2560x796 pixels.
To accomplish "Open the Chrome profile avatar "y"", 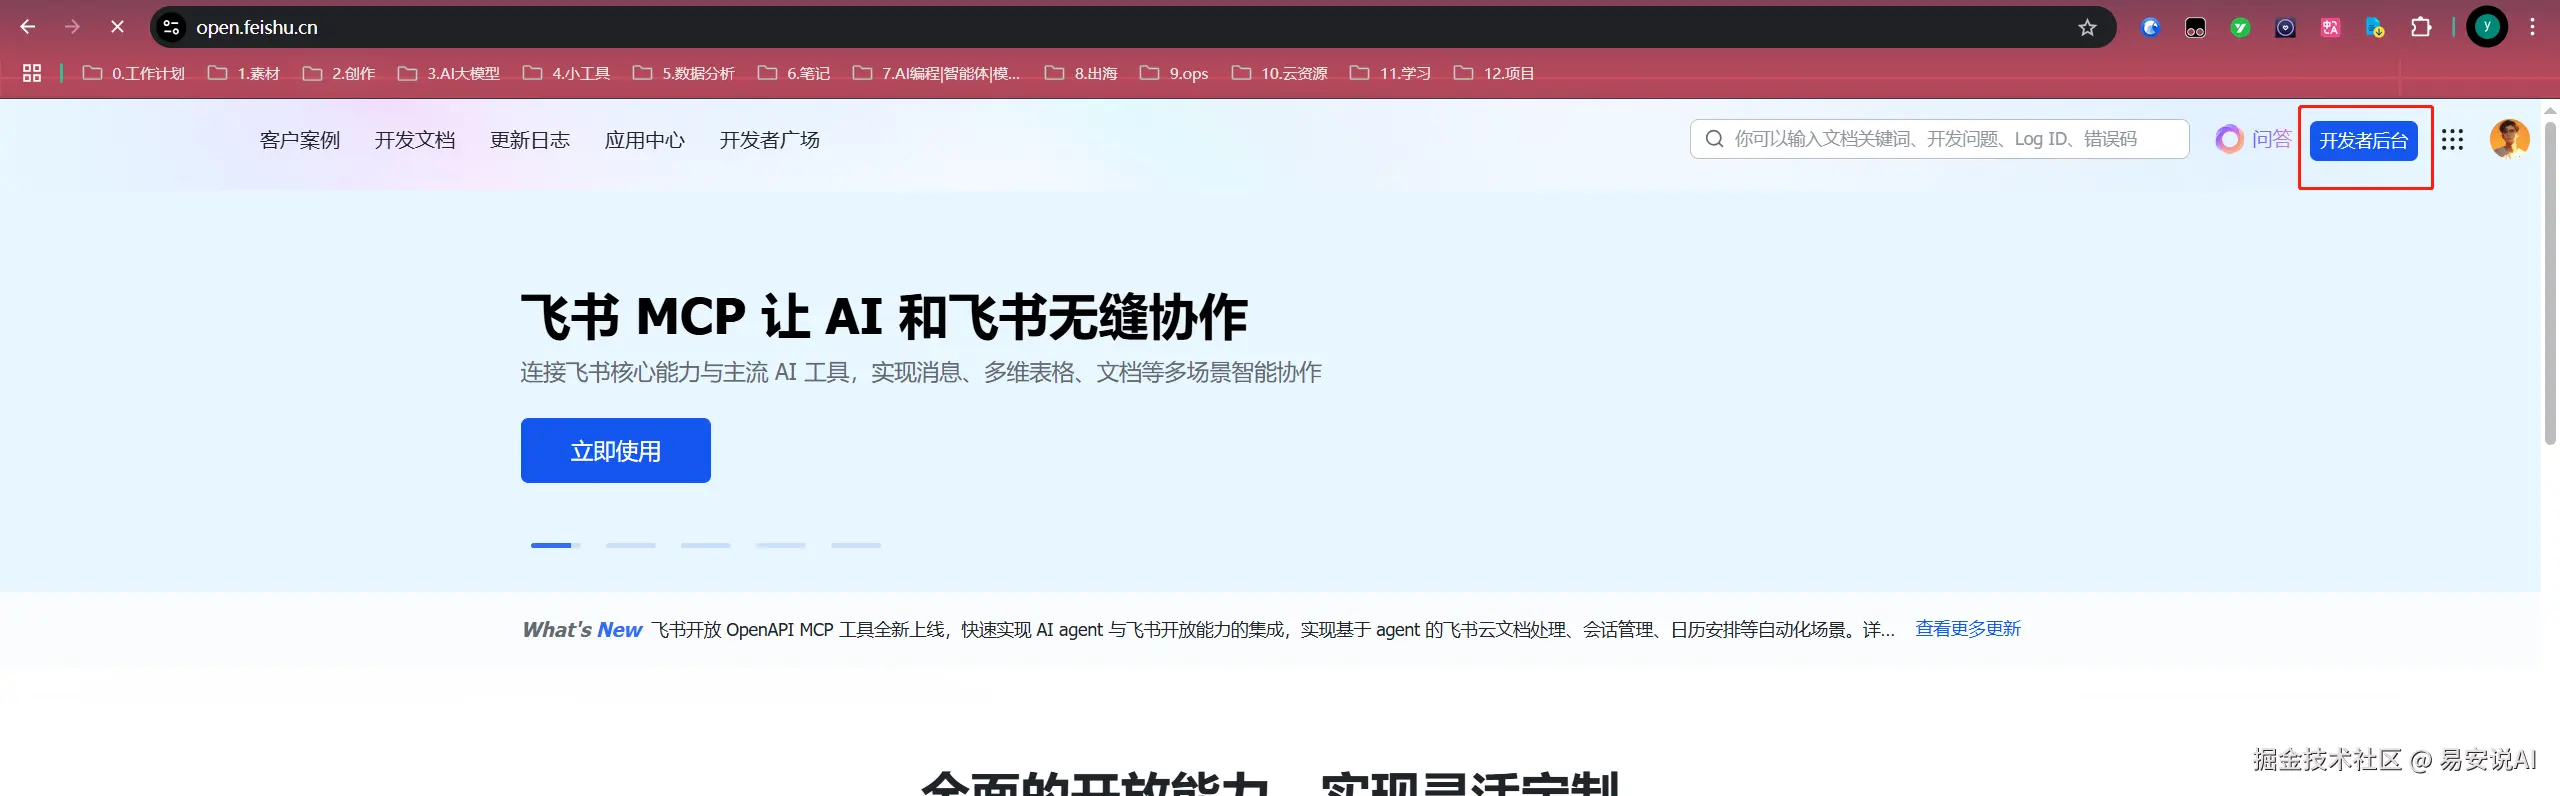I will click(x=2487, y=27).
